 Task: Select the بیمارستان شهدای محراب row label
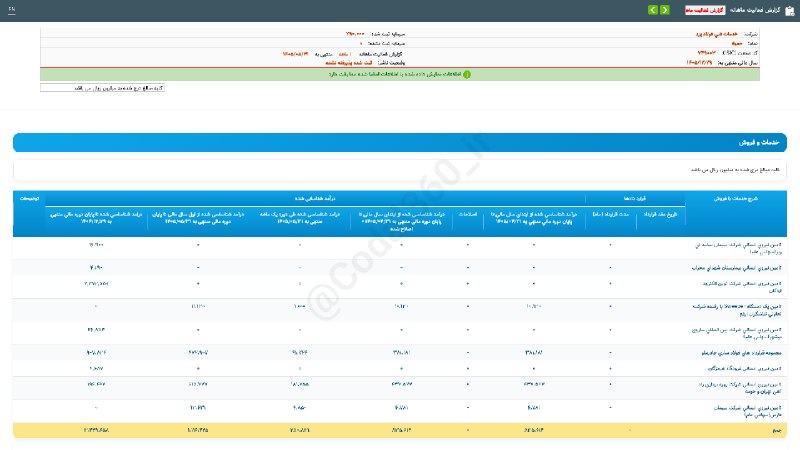736,268
